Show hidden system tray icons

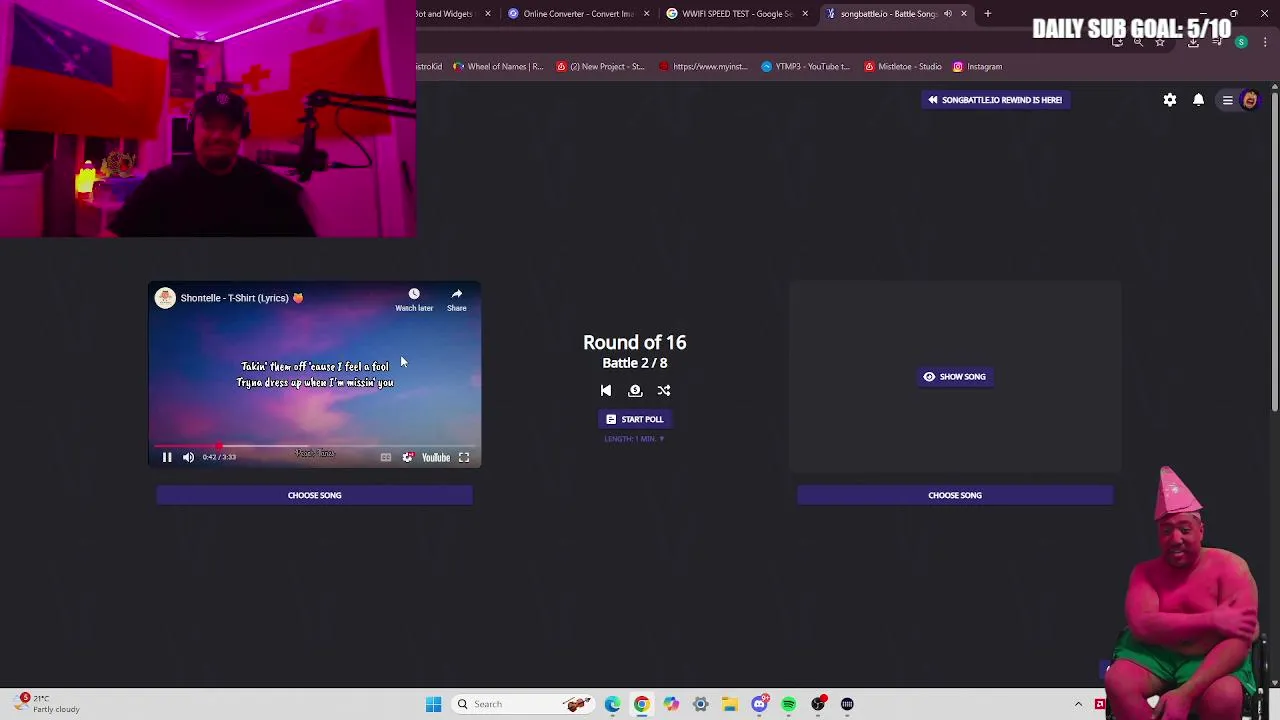click(x=1078, y=704)
